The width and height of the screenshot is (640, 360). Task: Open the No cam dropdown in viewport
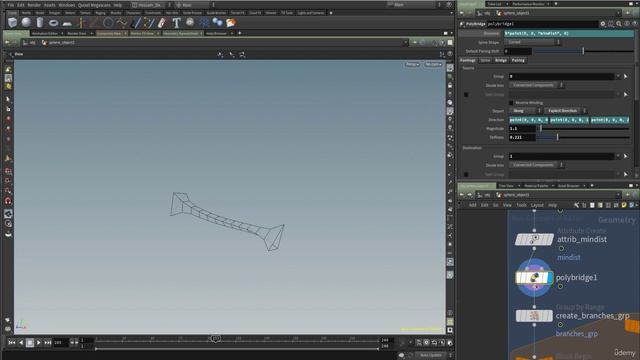pos(433,64)
